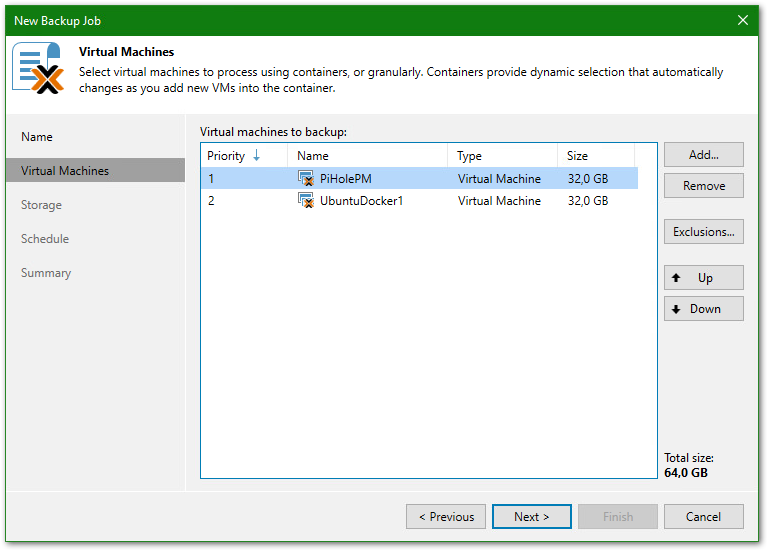Return to the Previous wizard page
The height and width of the screenshot is (551, 768).
pyautogui.click(x=446, y=517)
